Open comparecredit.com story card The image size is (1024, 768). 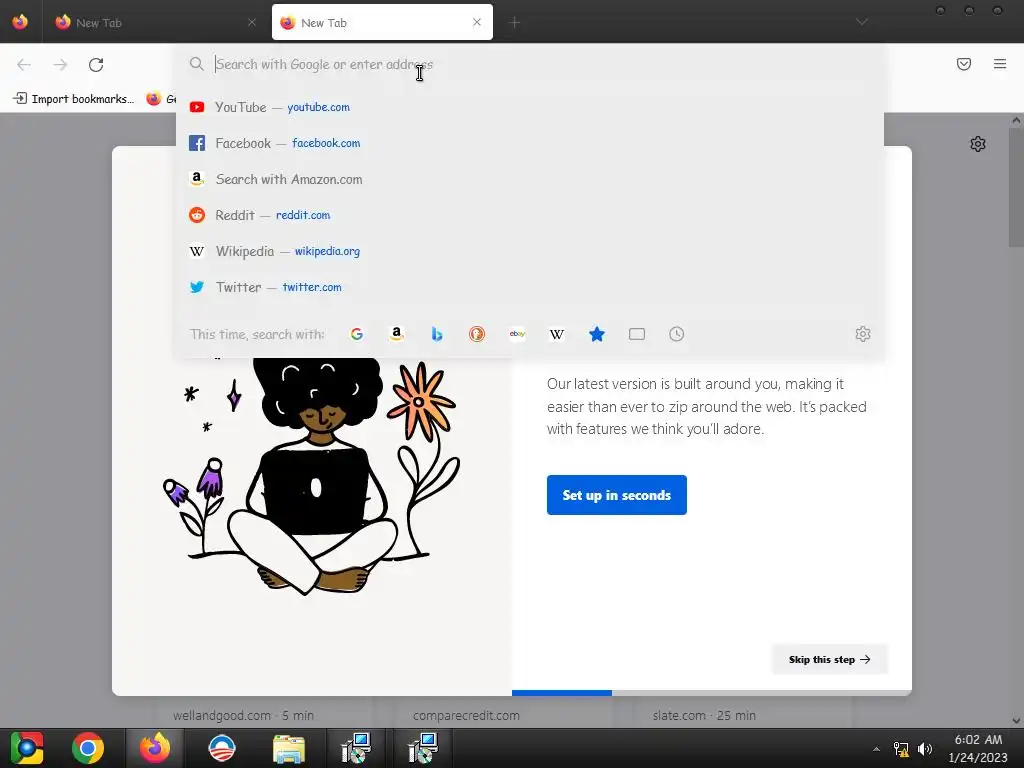pyautogui.click(x=503, y=715)
